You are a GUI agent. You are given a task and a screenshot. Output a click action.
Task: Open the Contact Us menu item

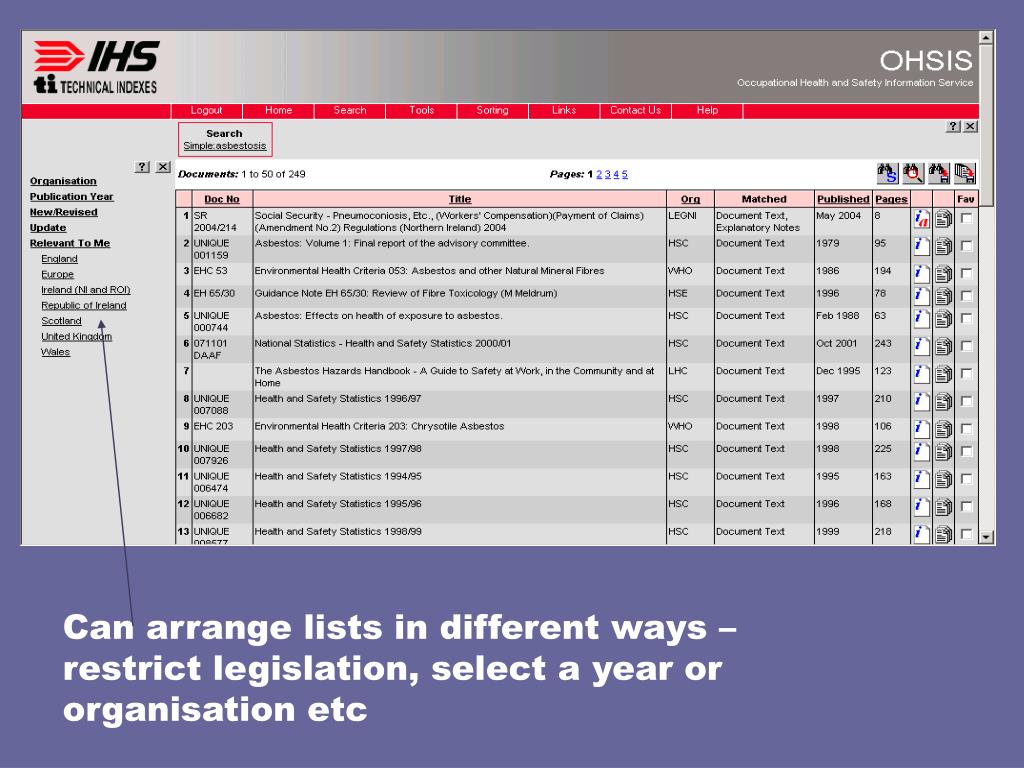coord(635,110)
